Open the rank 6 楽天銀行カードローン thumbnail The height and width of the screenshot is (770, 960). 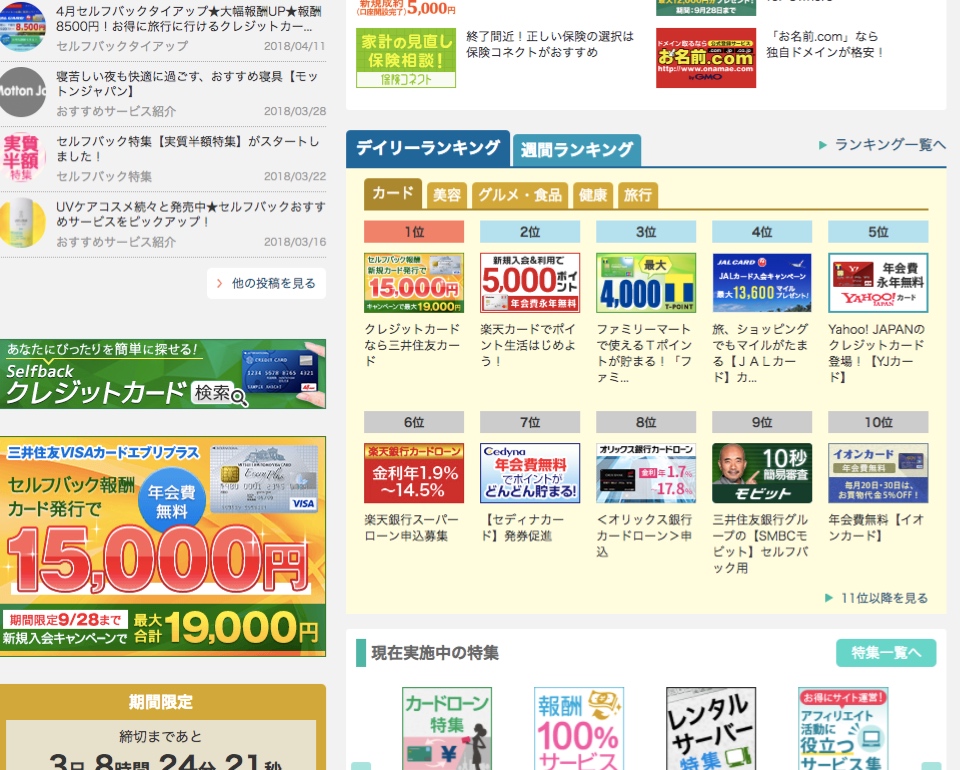click(x=414, y=473)
